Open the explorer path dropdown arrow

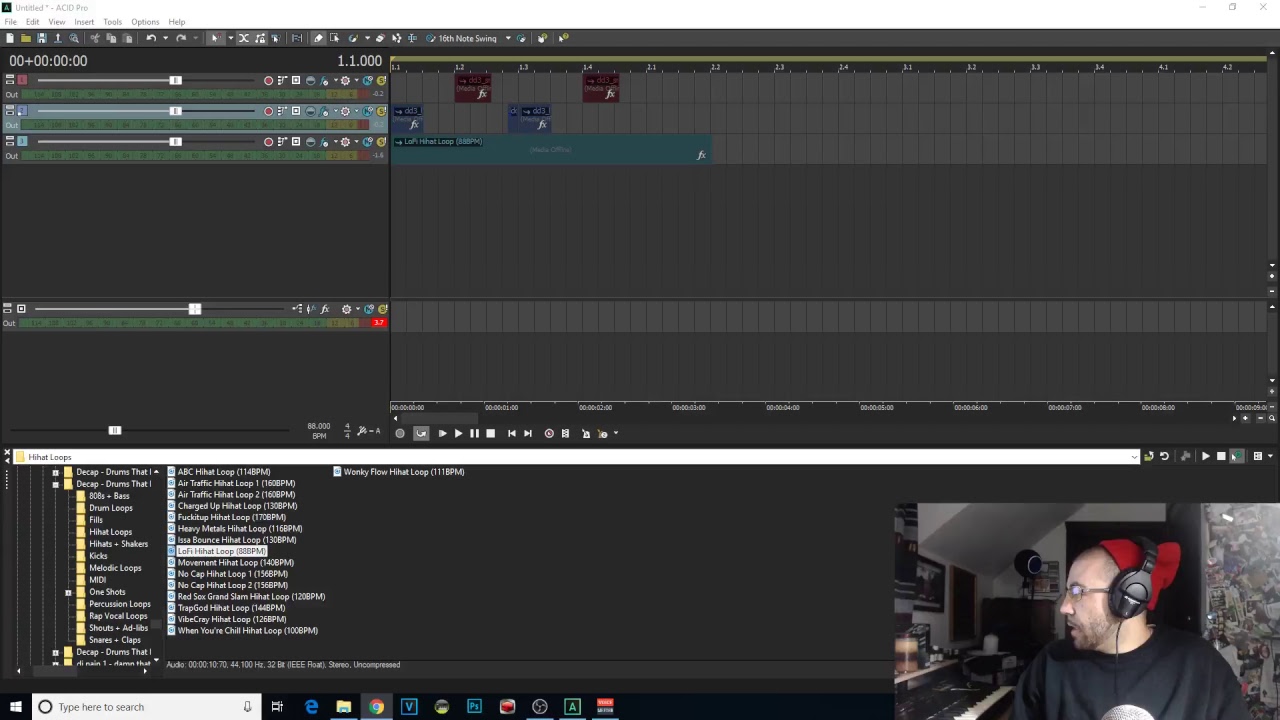click(x=1134, y=457)
